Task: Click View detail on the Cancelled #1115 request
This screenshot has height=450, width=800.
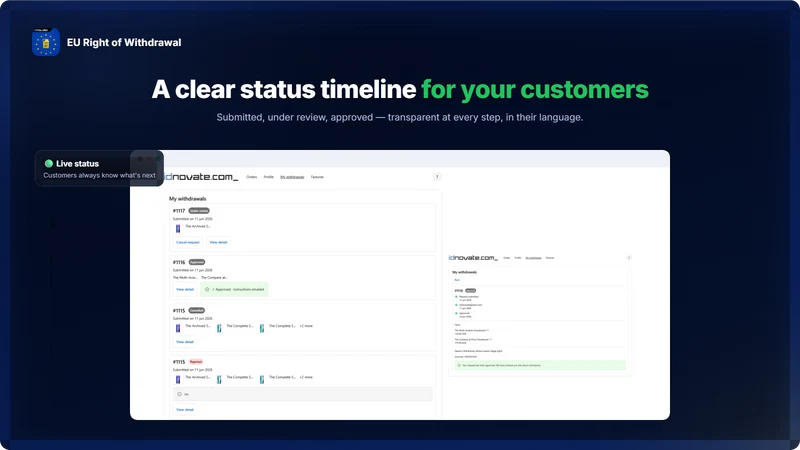Action: point(185,342)
